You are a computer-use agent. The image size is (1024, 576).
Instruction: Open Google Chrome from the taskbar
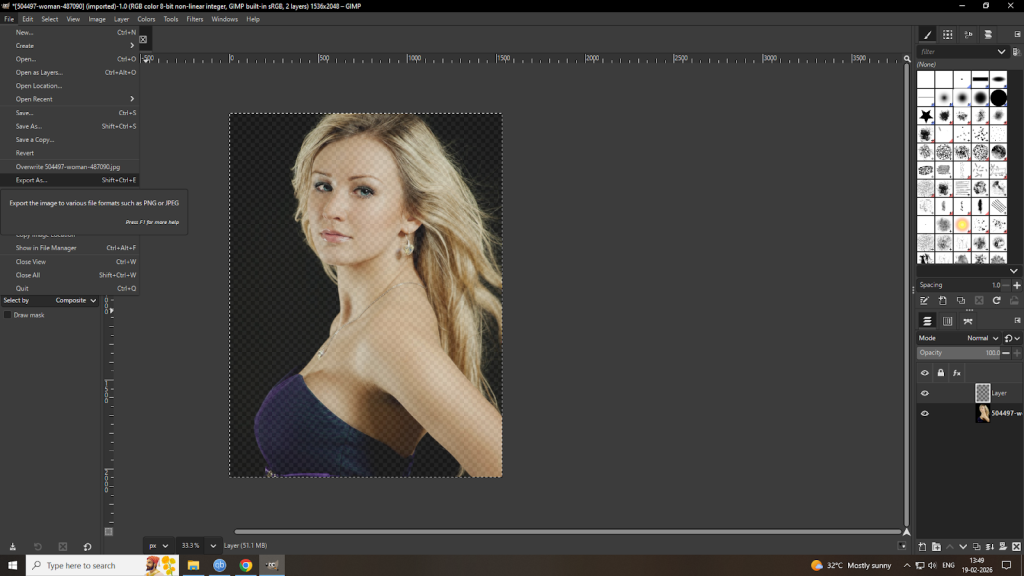pos(246,565)
